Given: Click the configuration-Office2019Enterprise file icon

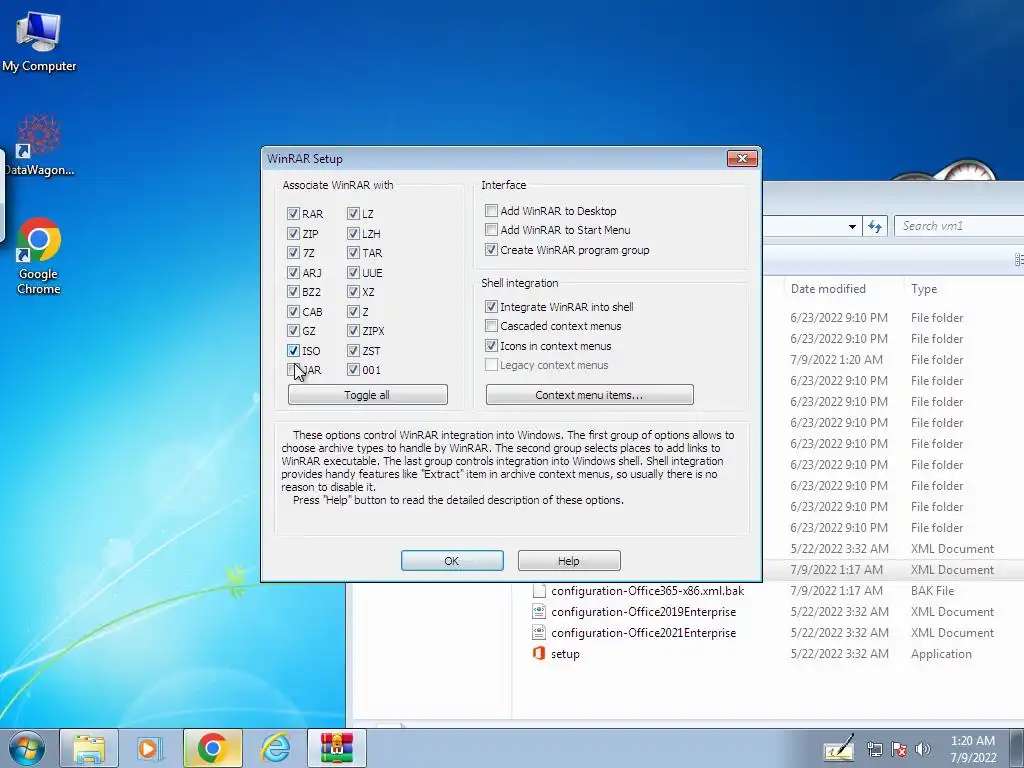Looking at the screenshot, I should tap(539, 612).
